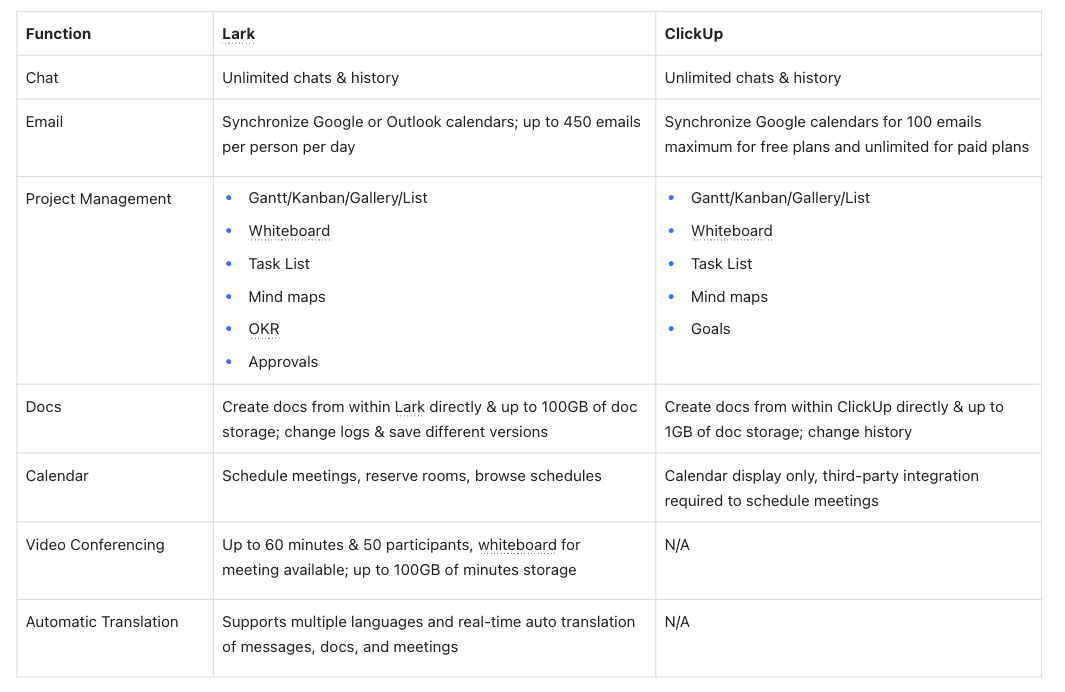Click Whiteboard in the ClickUp column list

(731, 231)
